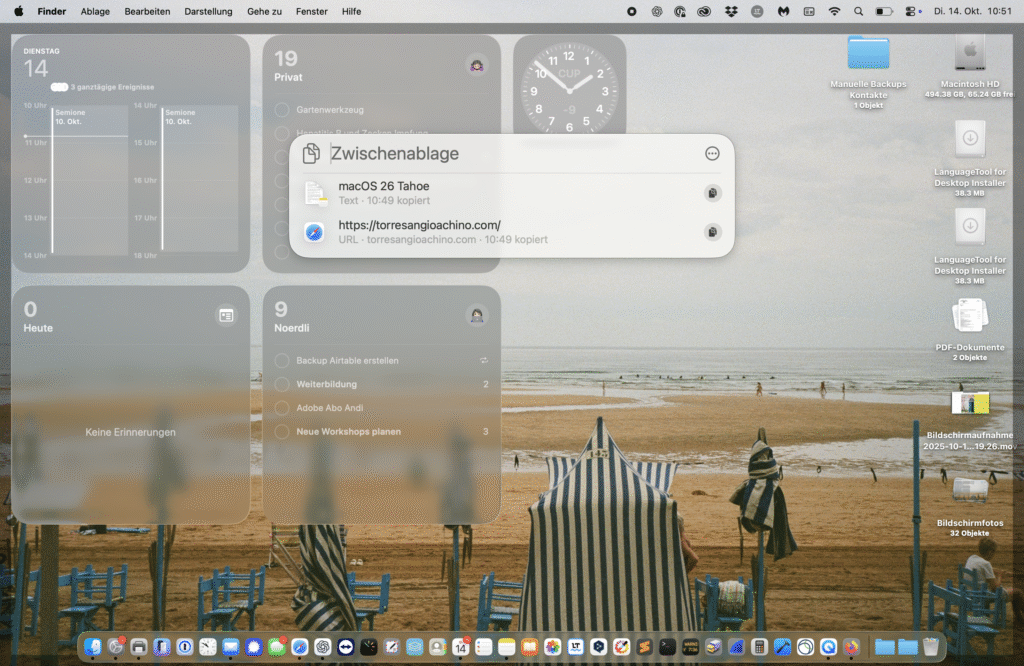Open Control Center from the menu bar
The image size is (1024, 666).
pos(910,11)
